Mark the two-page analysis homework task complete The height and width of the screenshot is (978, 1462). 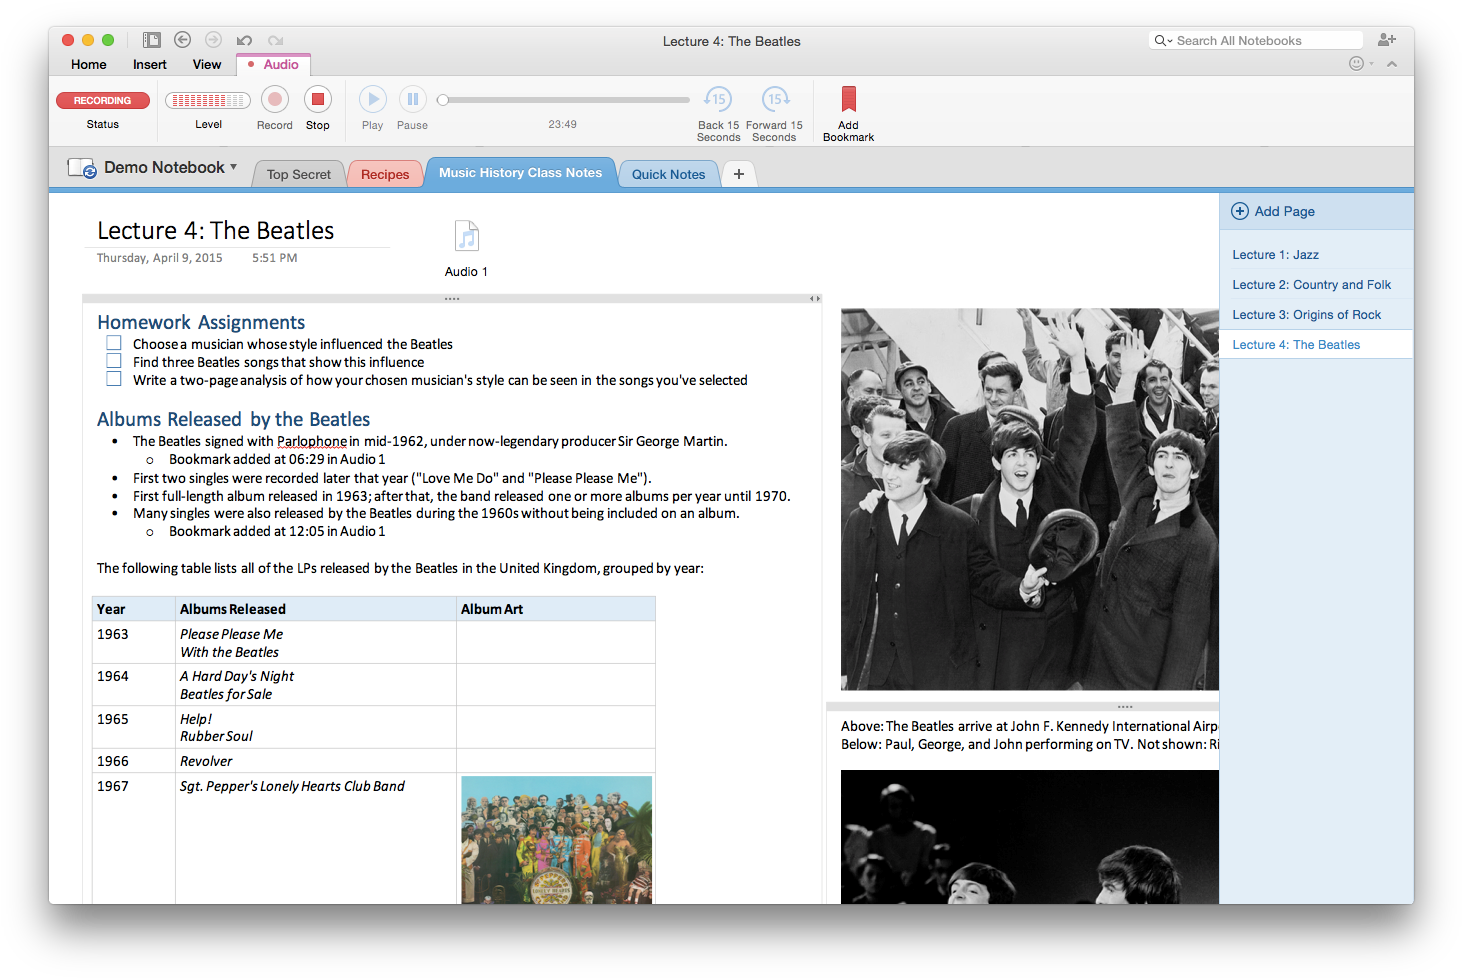click(113, 378)
